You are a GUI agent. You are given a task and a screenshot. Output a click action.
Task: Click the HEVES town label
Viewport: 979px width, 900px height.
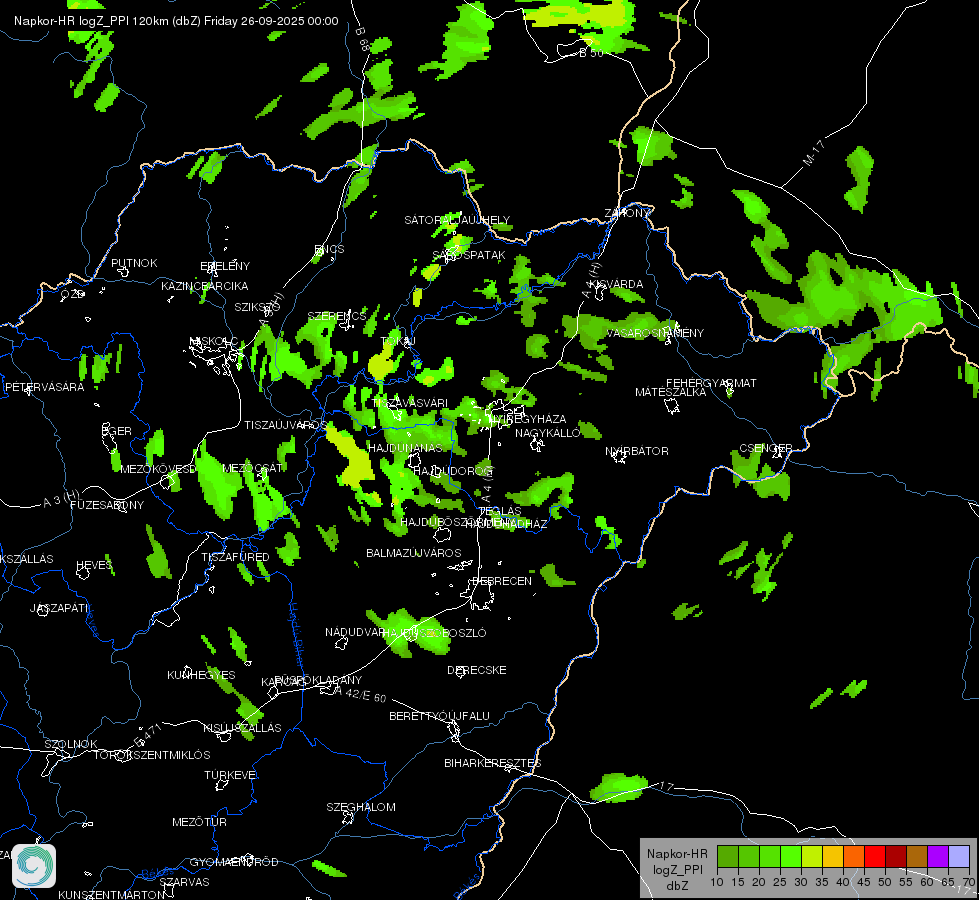pos(94,565)
